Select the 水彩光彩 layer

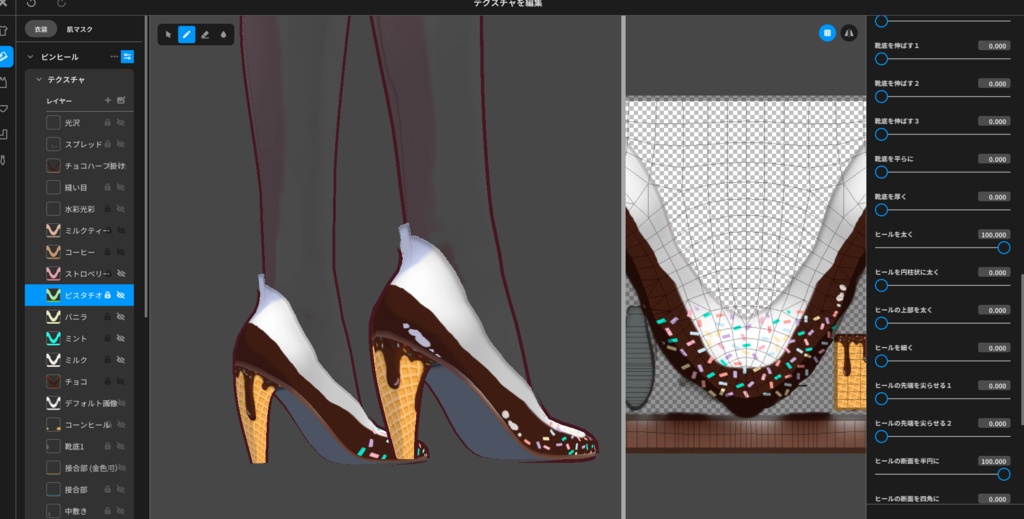click(x=79, y=209)
